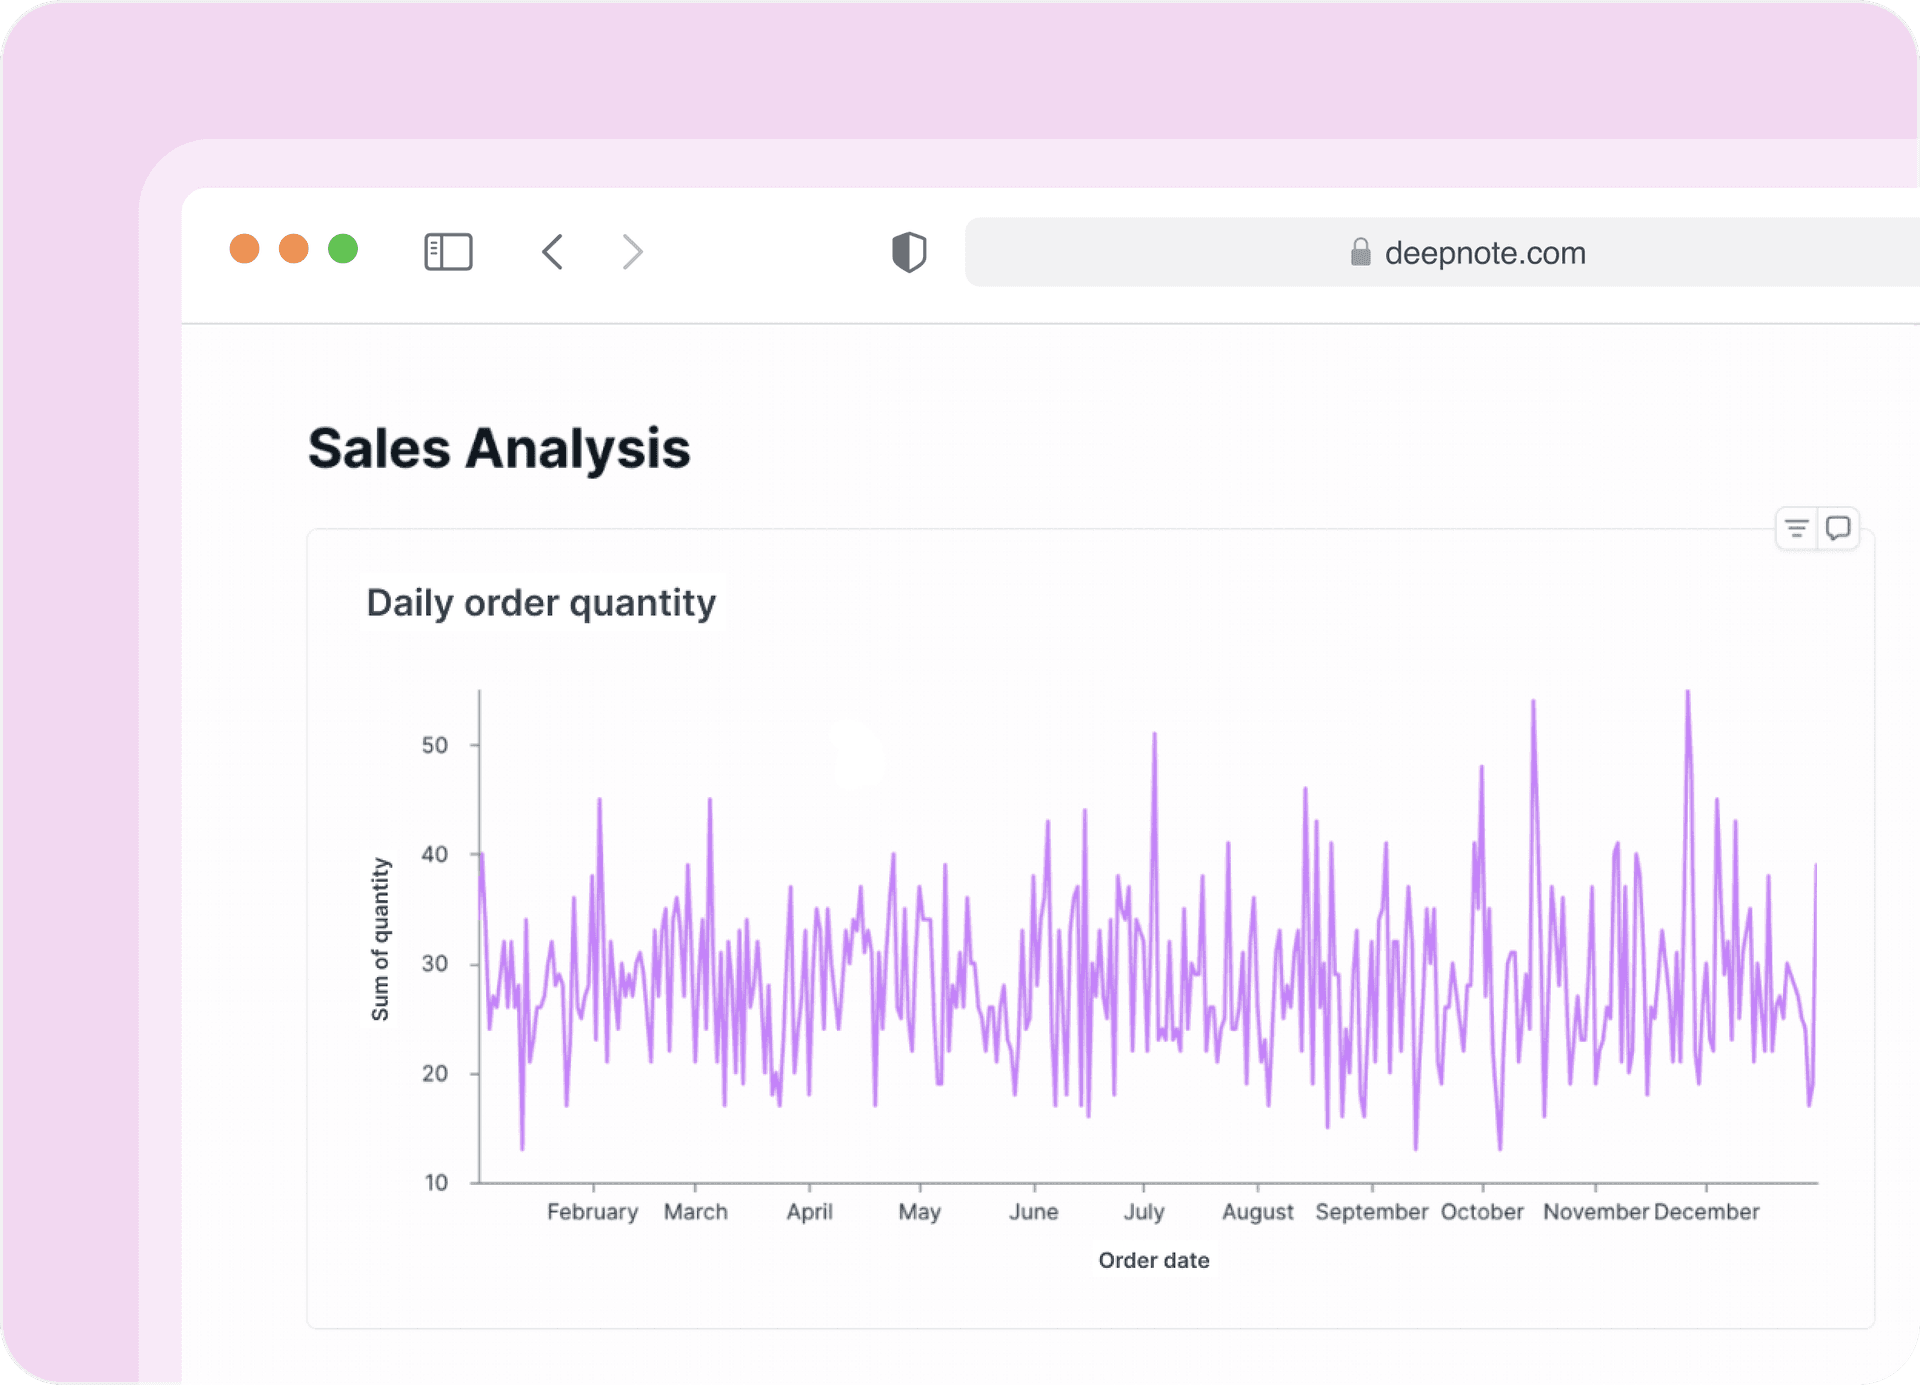Open the comment bubble on chart block
The height and width of the screenshot is (1385, 1920).
click(1838, 528)
